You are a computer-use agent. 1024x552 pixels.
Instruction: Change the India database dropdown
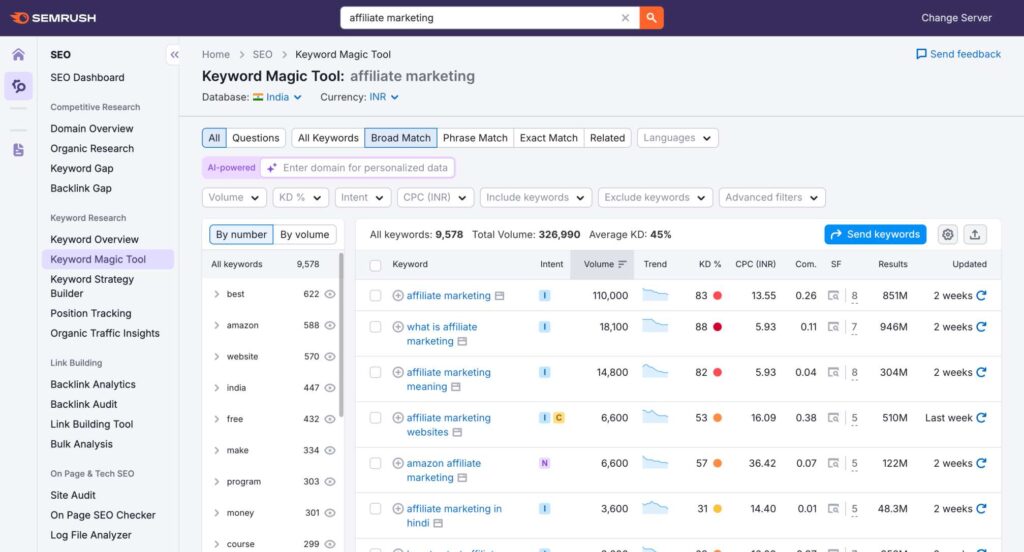pos(278,97)
